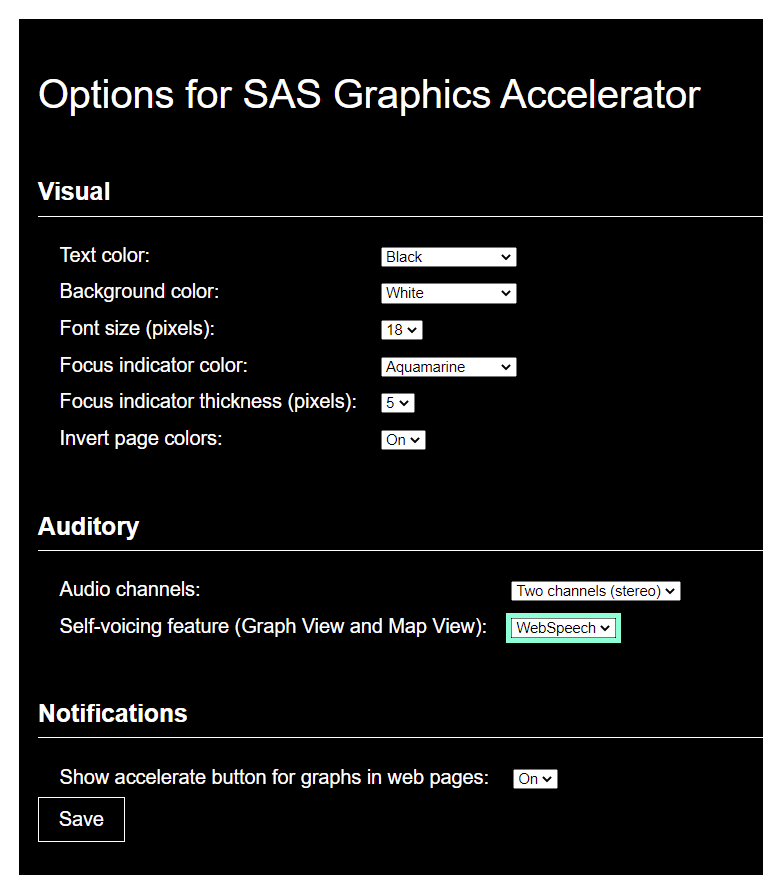
Task: Click the Text color label
Action: [x=104, y=255]
